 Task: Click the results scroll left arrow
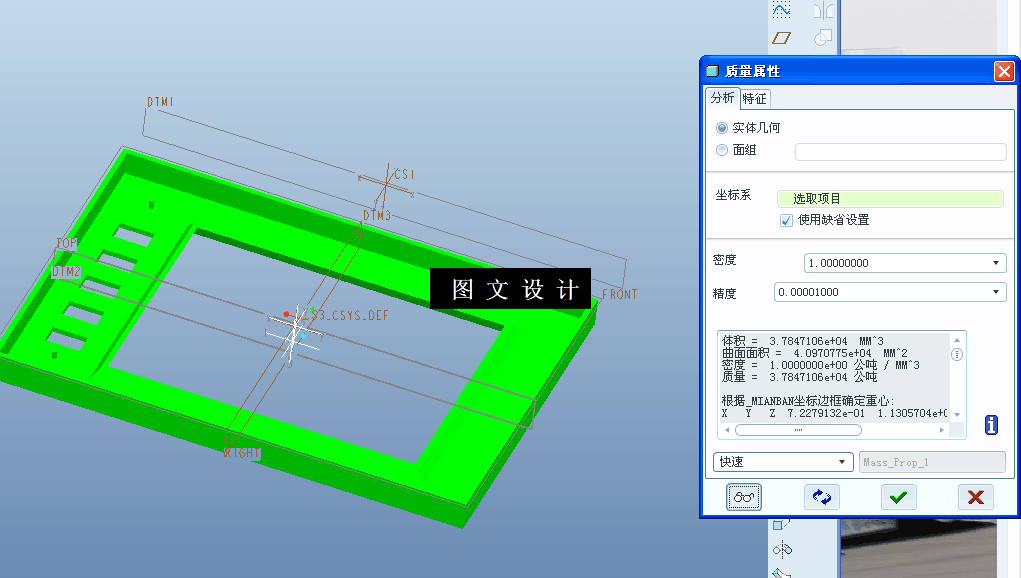tap(727, 430)
